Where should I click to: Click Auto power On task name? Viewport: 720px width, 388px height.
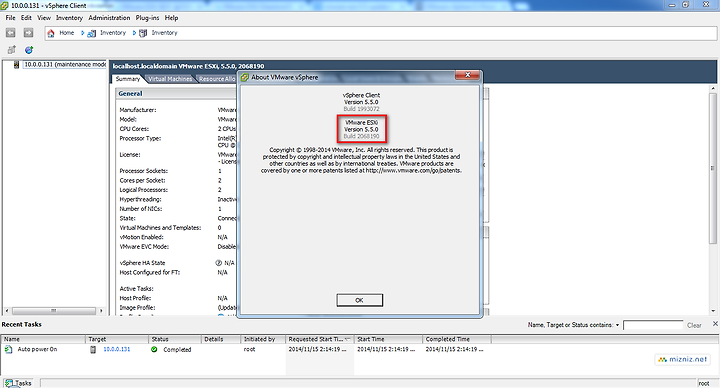(37, 349)
